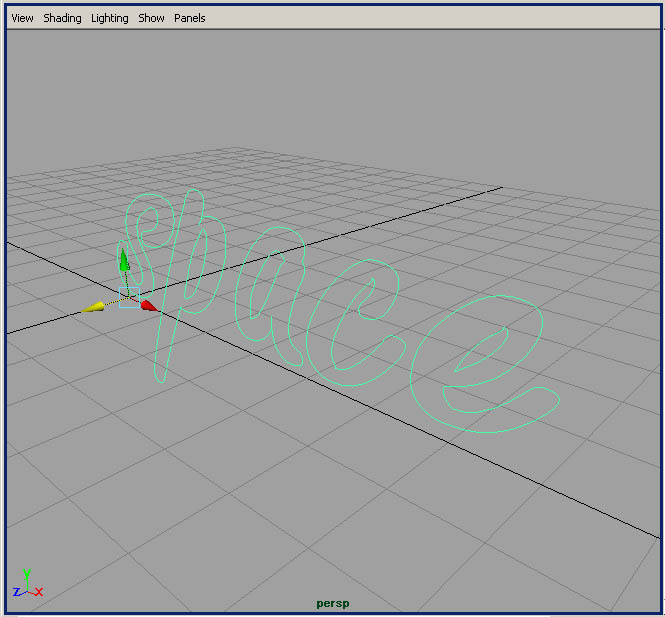Open the Panels menu
Image resolution: width=665 pixels, height=617 pixels.
coord(190,18)
